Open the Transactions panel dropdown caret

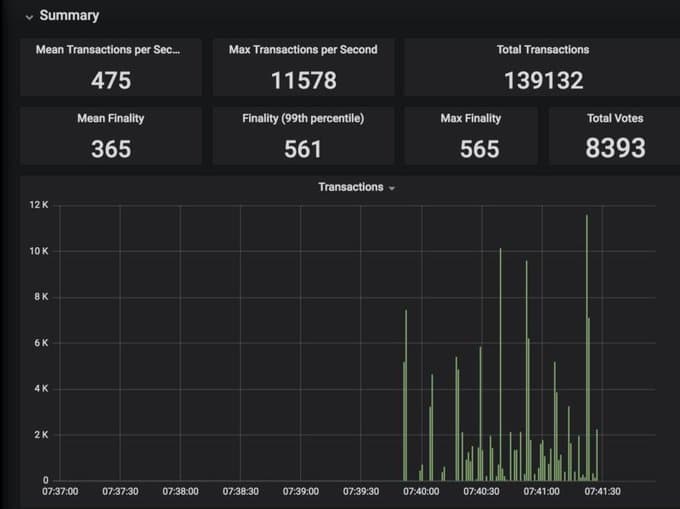click(392, 188)
